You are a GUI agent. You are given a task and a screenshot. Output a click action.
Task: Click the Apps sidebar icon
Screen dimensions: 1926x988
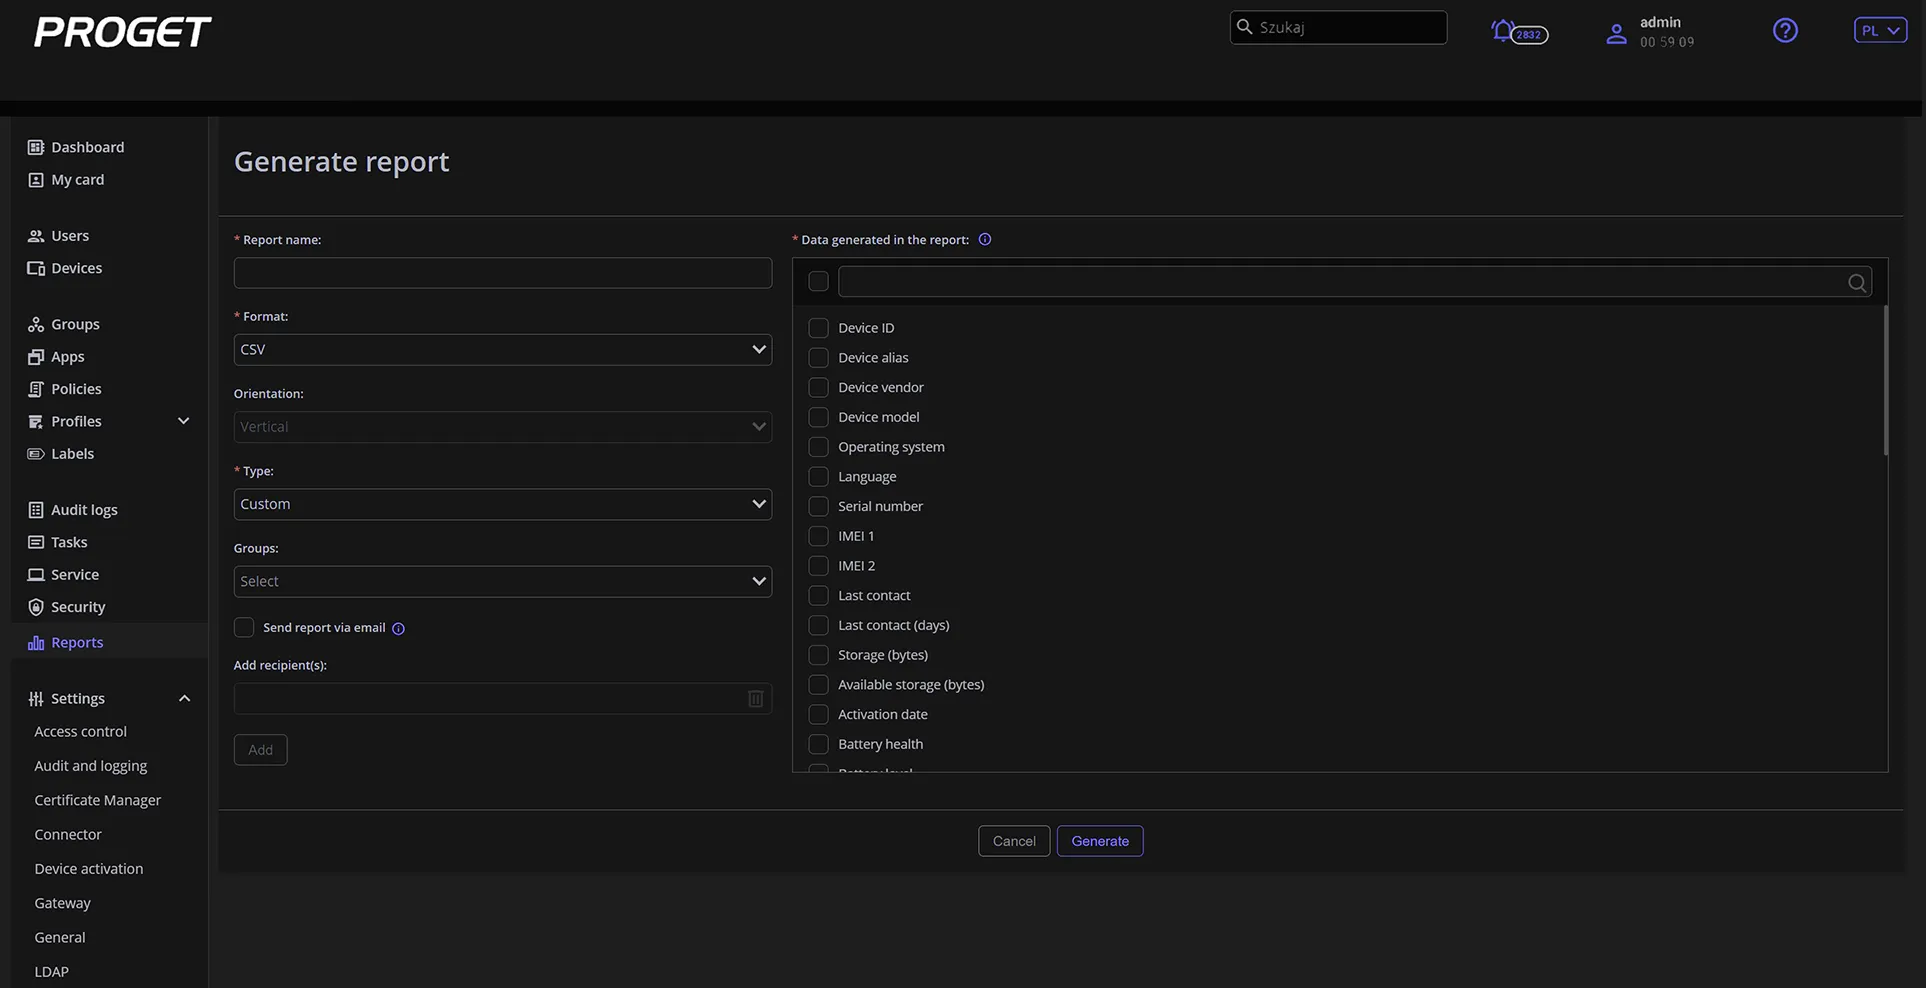click(x=36, y=357)
